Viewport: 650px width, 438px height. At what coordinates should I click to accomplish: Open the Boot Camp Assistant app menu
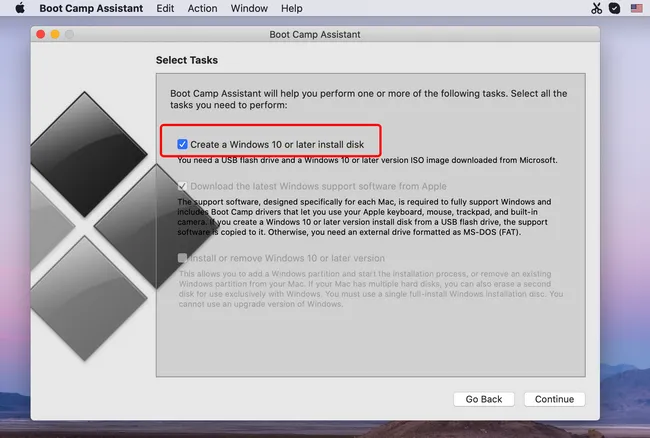click(91, 8)
